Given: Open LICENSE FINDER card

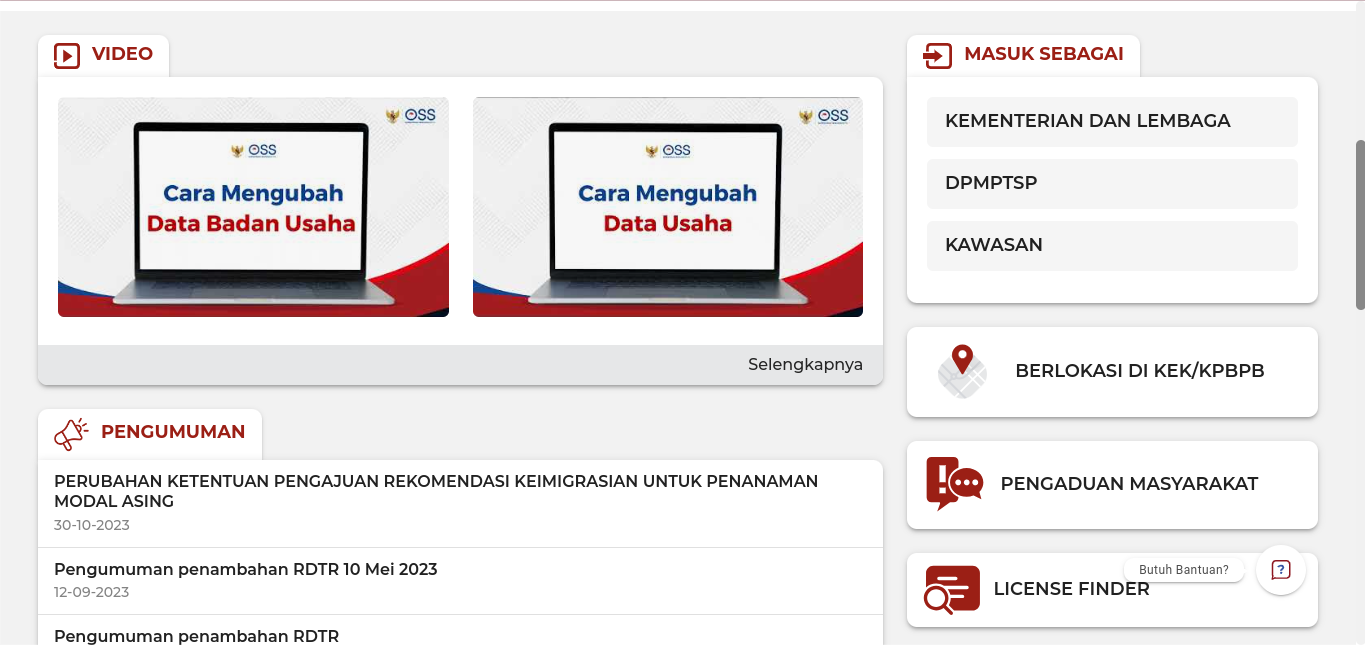Looking at the screenshot, I should click(1112, 590).
